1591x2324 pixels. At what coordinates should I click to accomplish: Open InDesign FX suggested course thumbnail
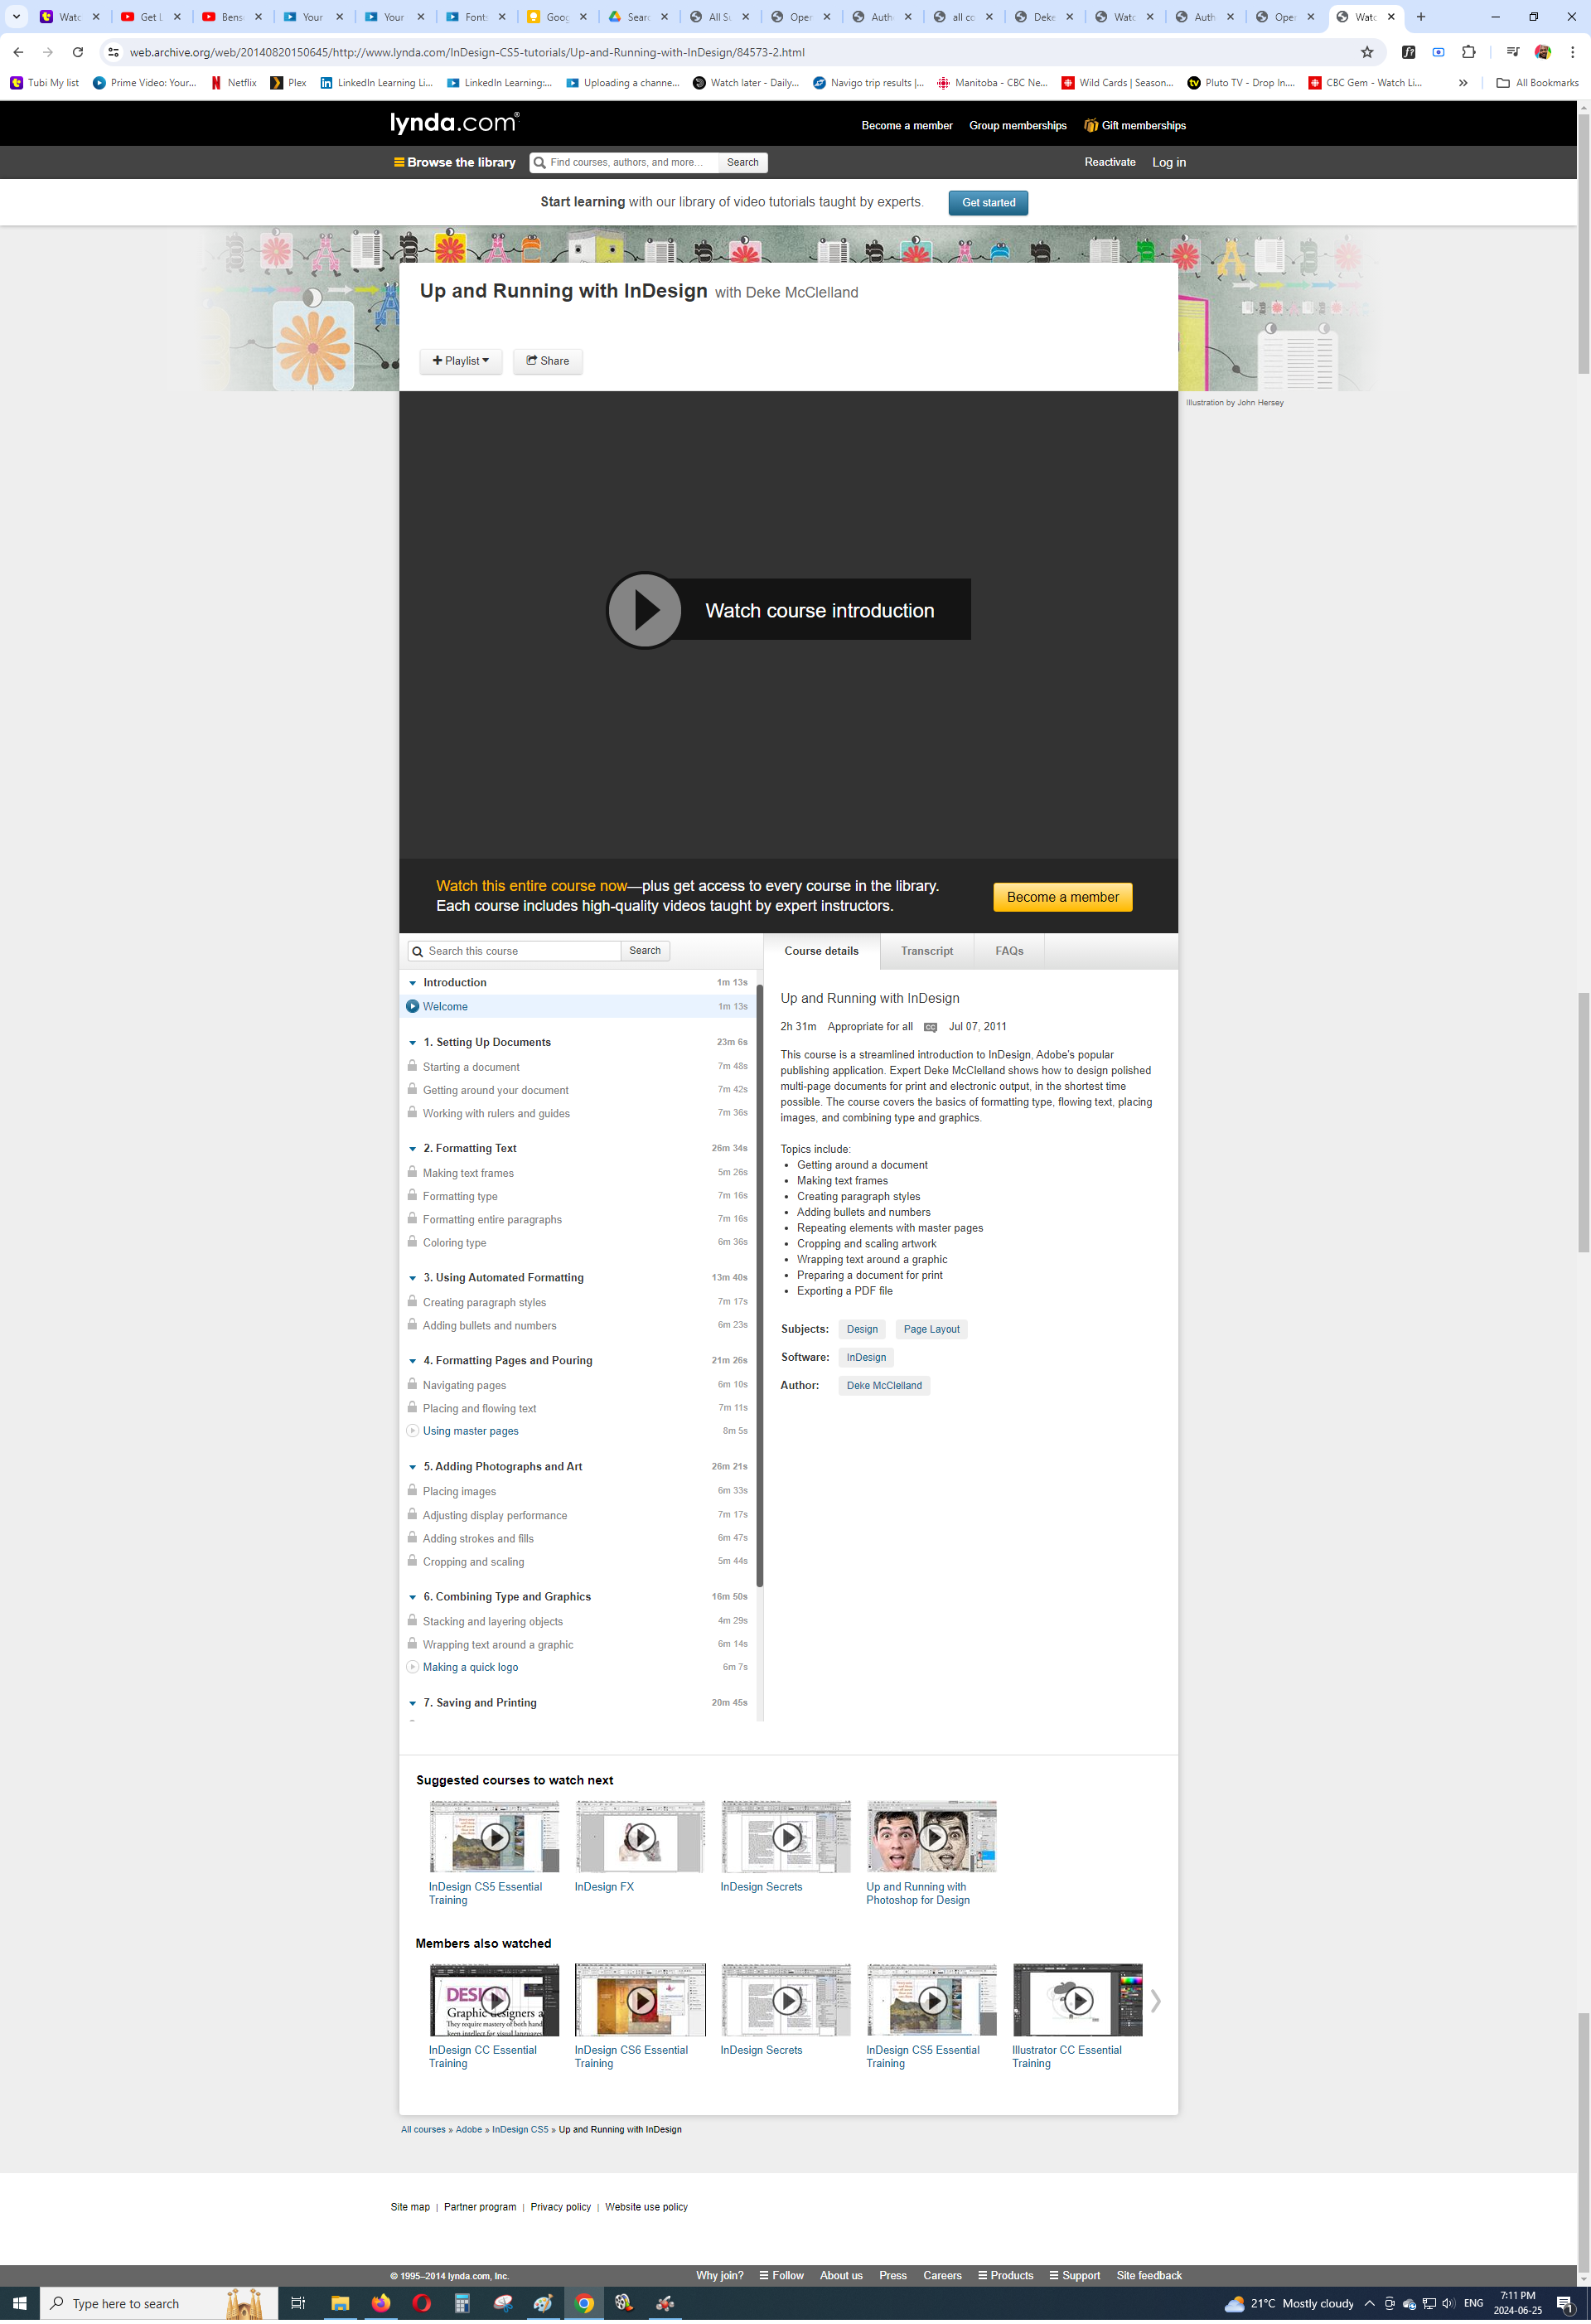640,1836
